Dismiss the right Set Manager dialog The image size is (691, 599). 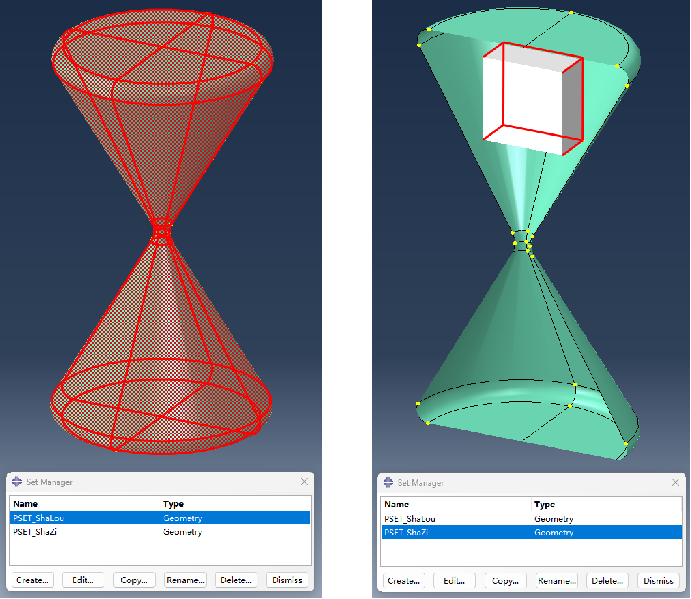[x=658, y=581]
